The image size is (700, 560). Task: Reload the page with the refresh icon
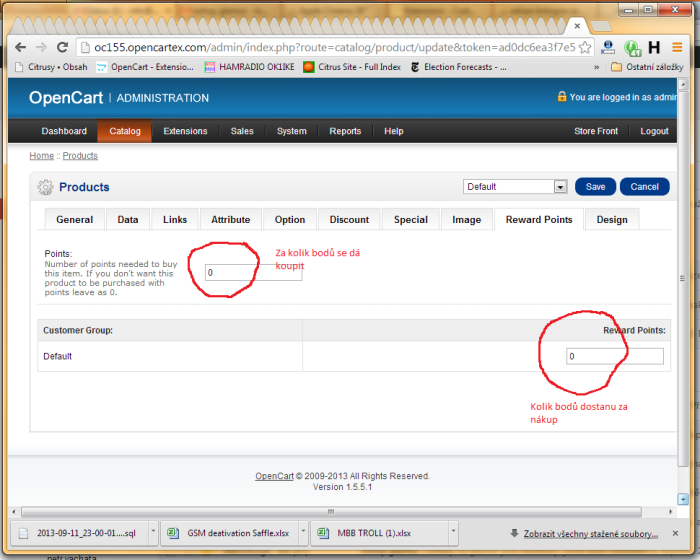(62, 47)
